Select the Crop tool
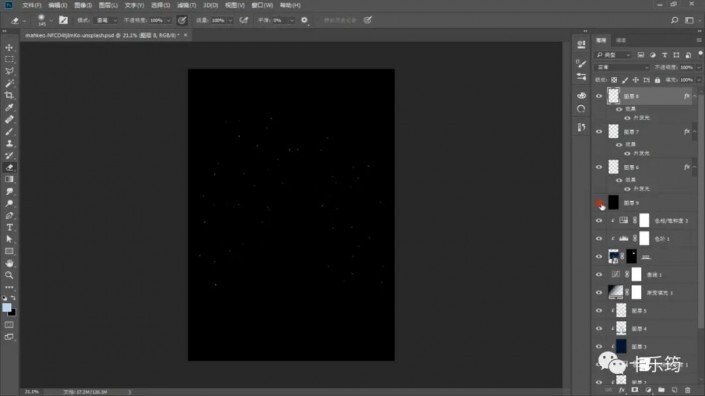 pos(9,95)
